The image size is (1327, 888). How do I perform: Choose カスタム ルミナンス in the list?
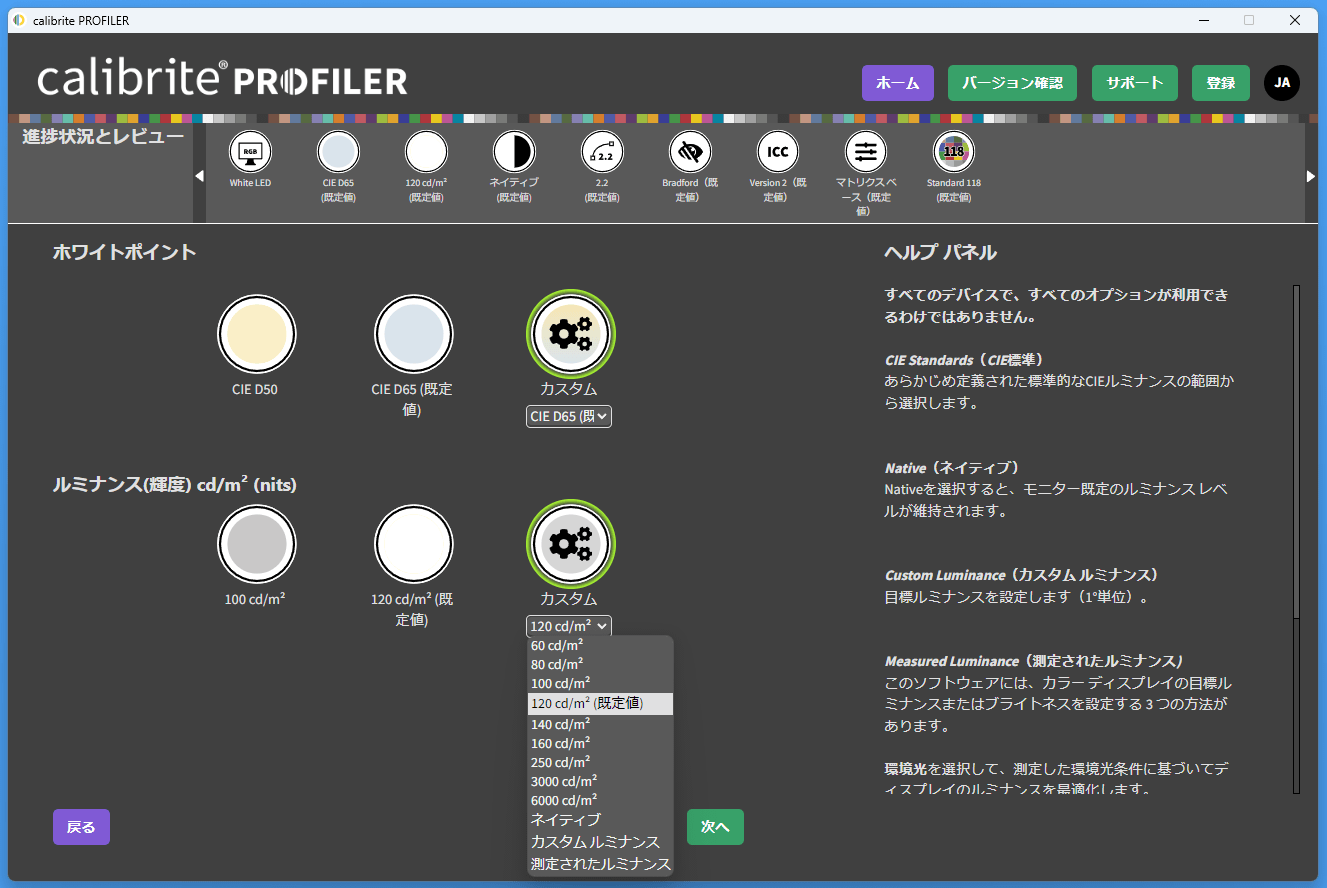pyautogui.click(x=600, y=842)
